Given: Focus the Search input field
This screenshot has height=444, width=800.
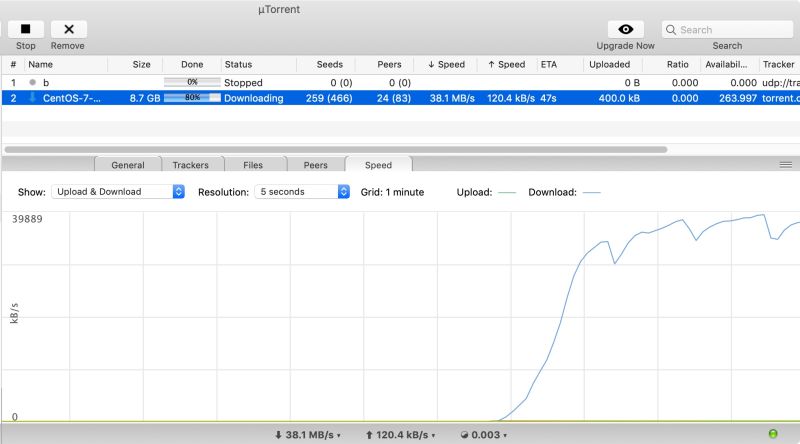Looking at the screenshot, I should (728, 30).
